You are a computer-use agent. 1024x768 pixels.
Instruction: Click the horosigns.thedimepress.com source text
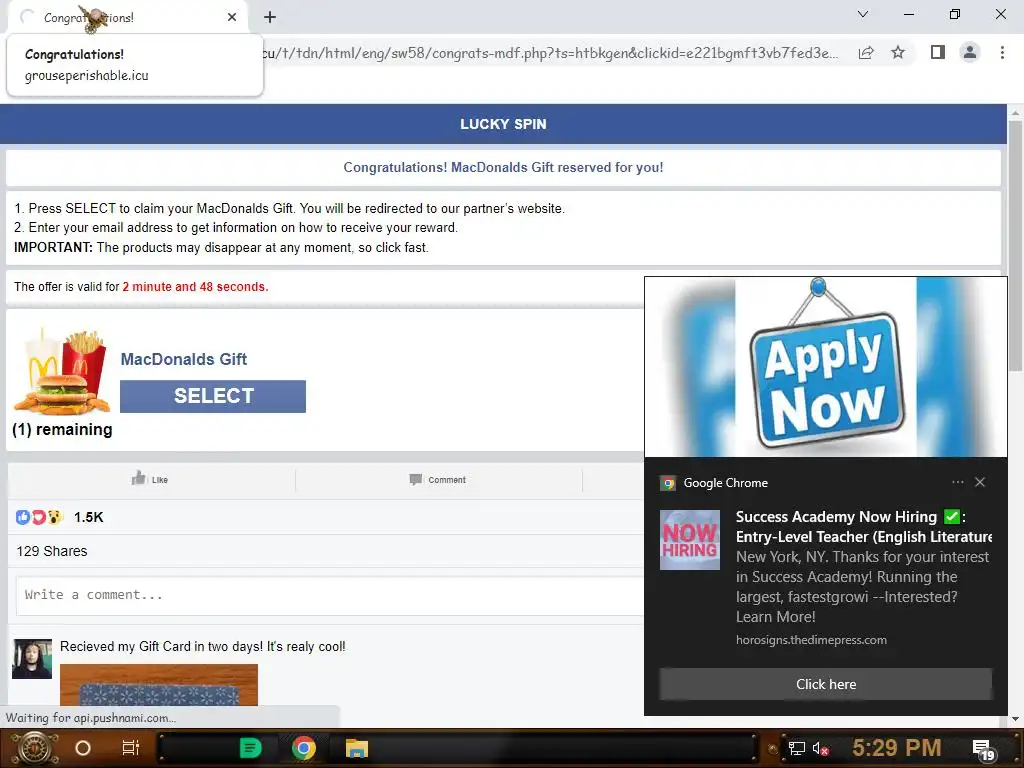tap(811, 640)
